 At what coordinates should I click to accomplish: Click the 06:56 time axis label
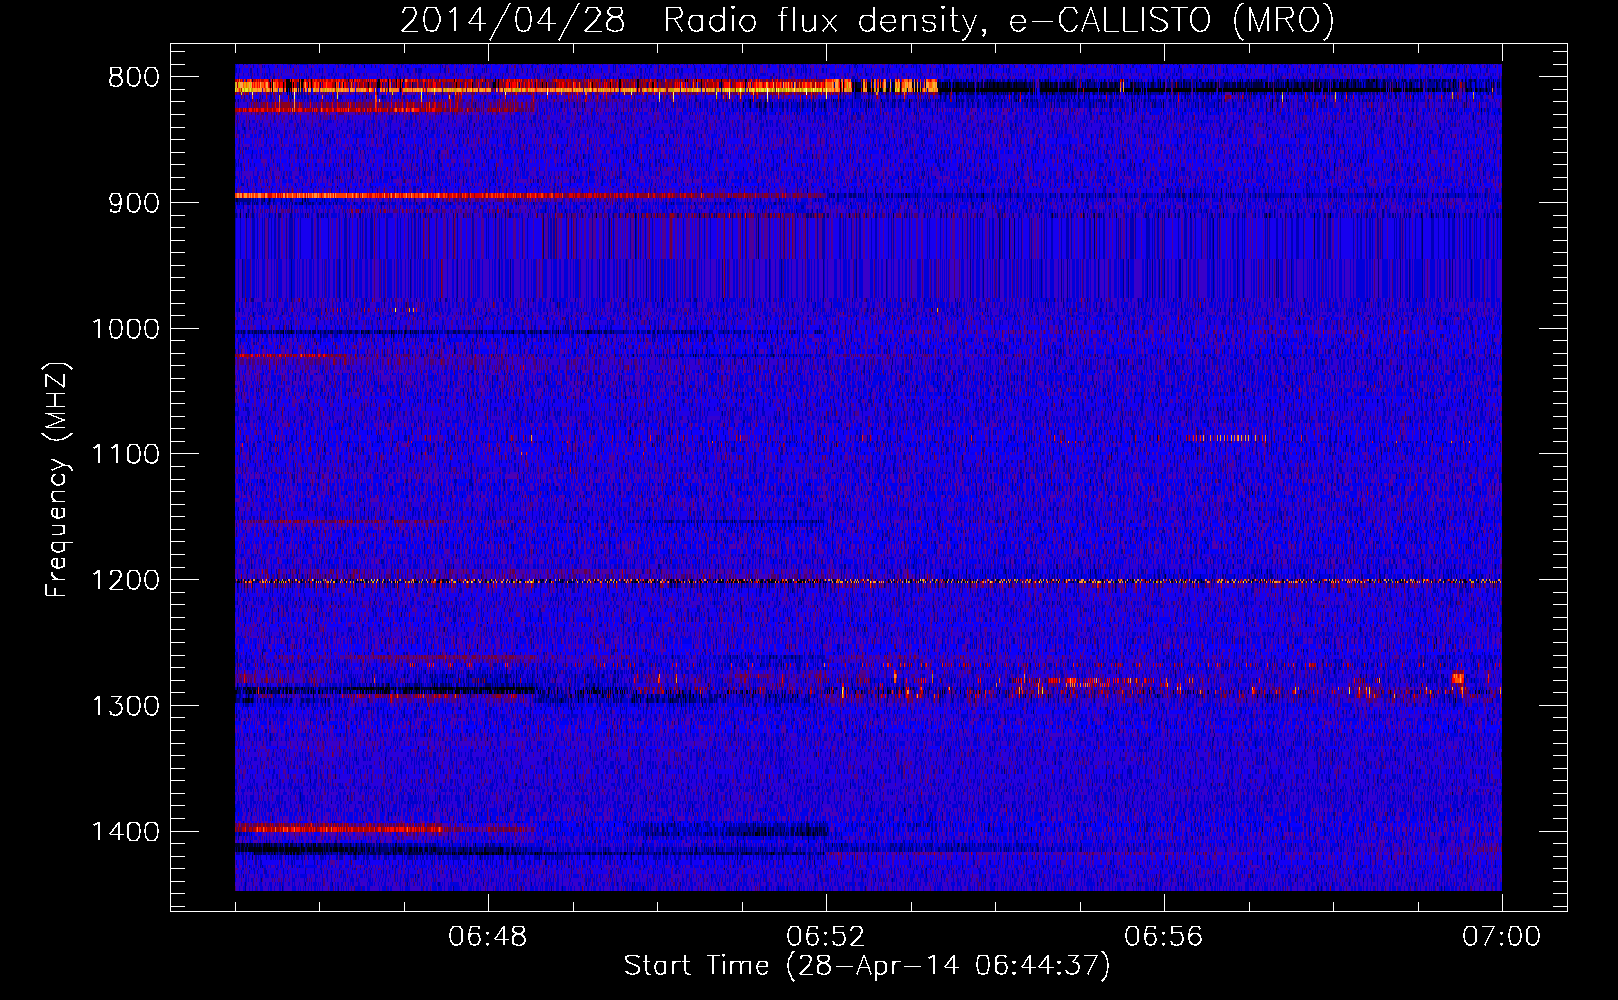[x=1164, y=937]
